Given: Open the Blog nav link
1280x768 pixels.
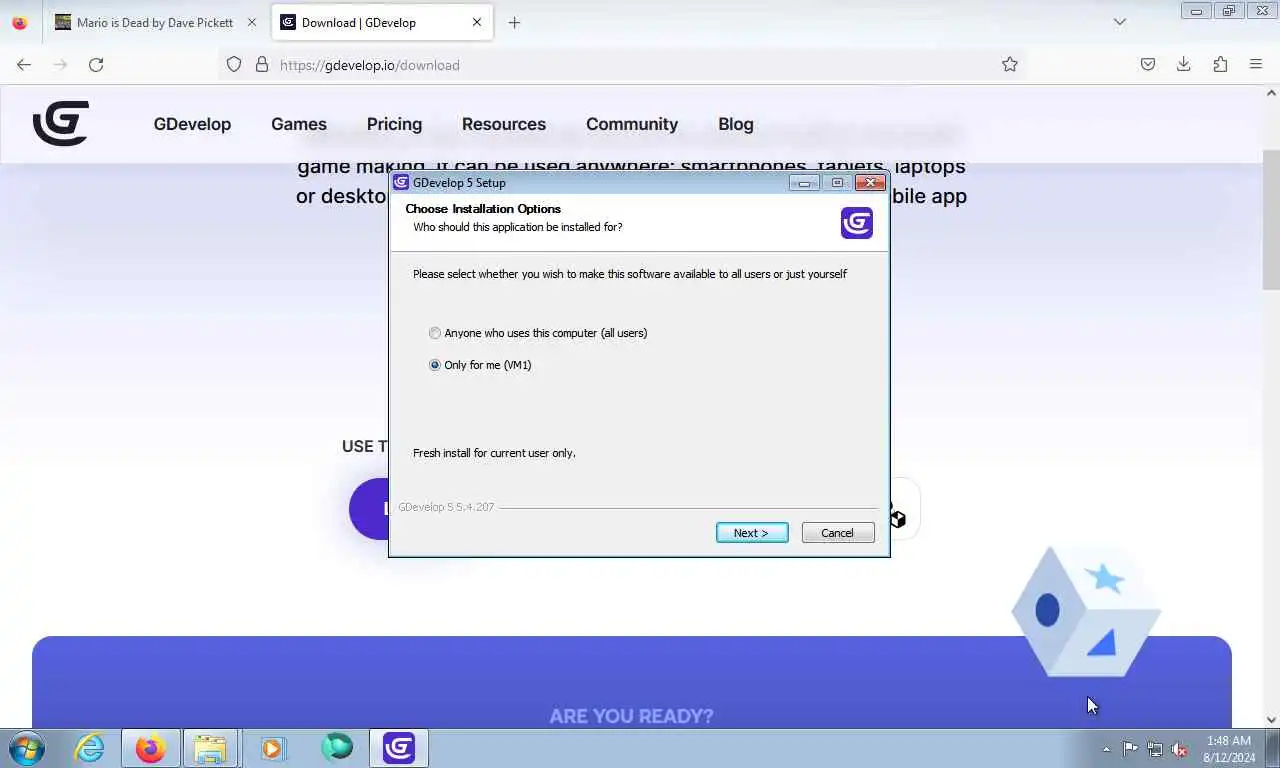Looking at the screenshot, I should [736, 124].
